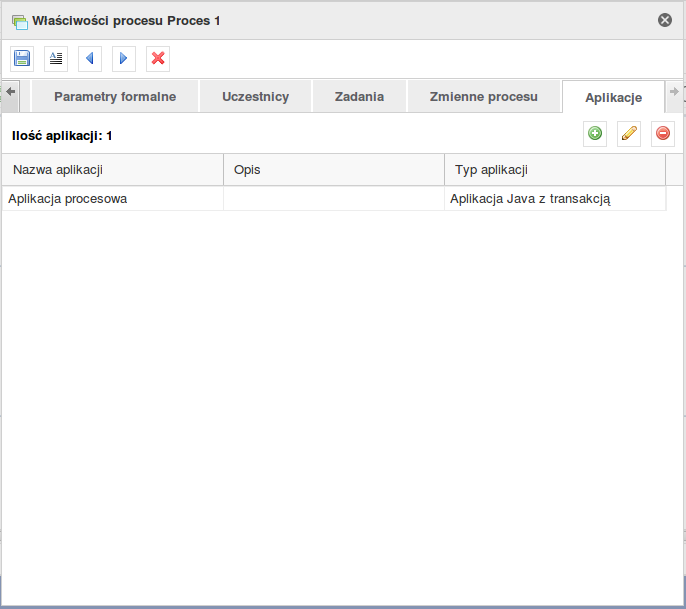This screenshot has height=609, width=686.
Task: Switch to the Zadania tab
Action: 359,97
